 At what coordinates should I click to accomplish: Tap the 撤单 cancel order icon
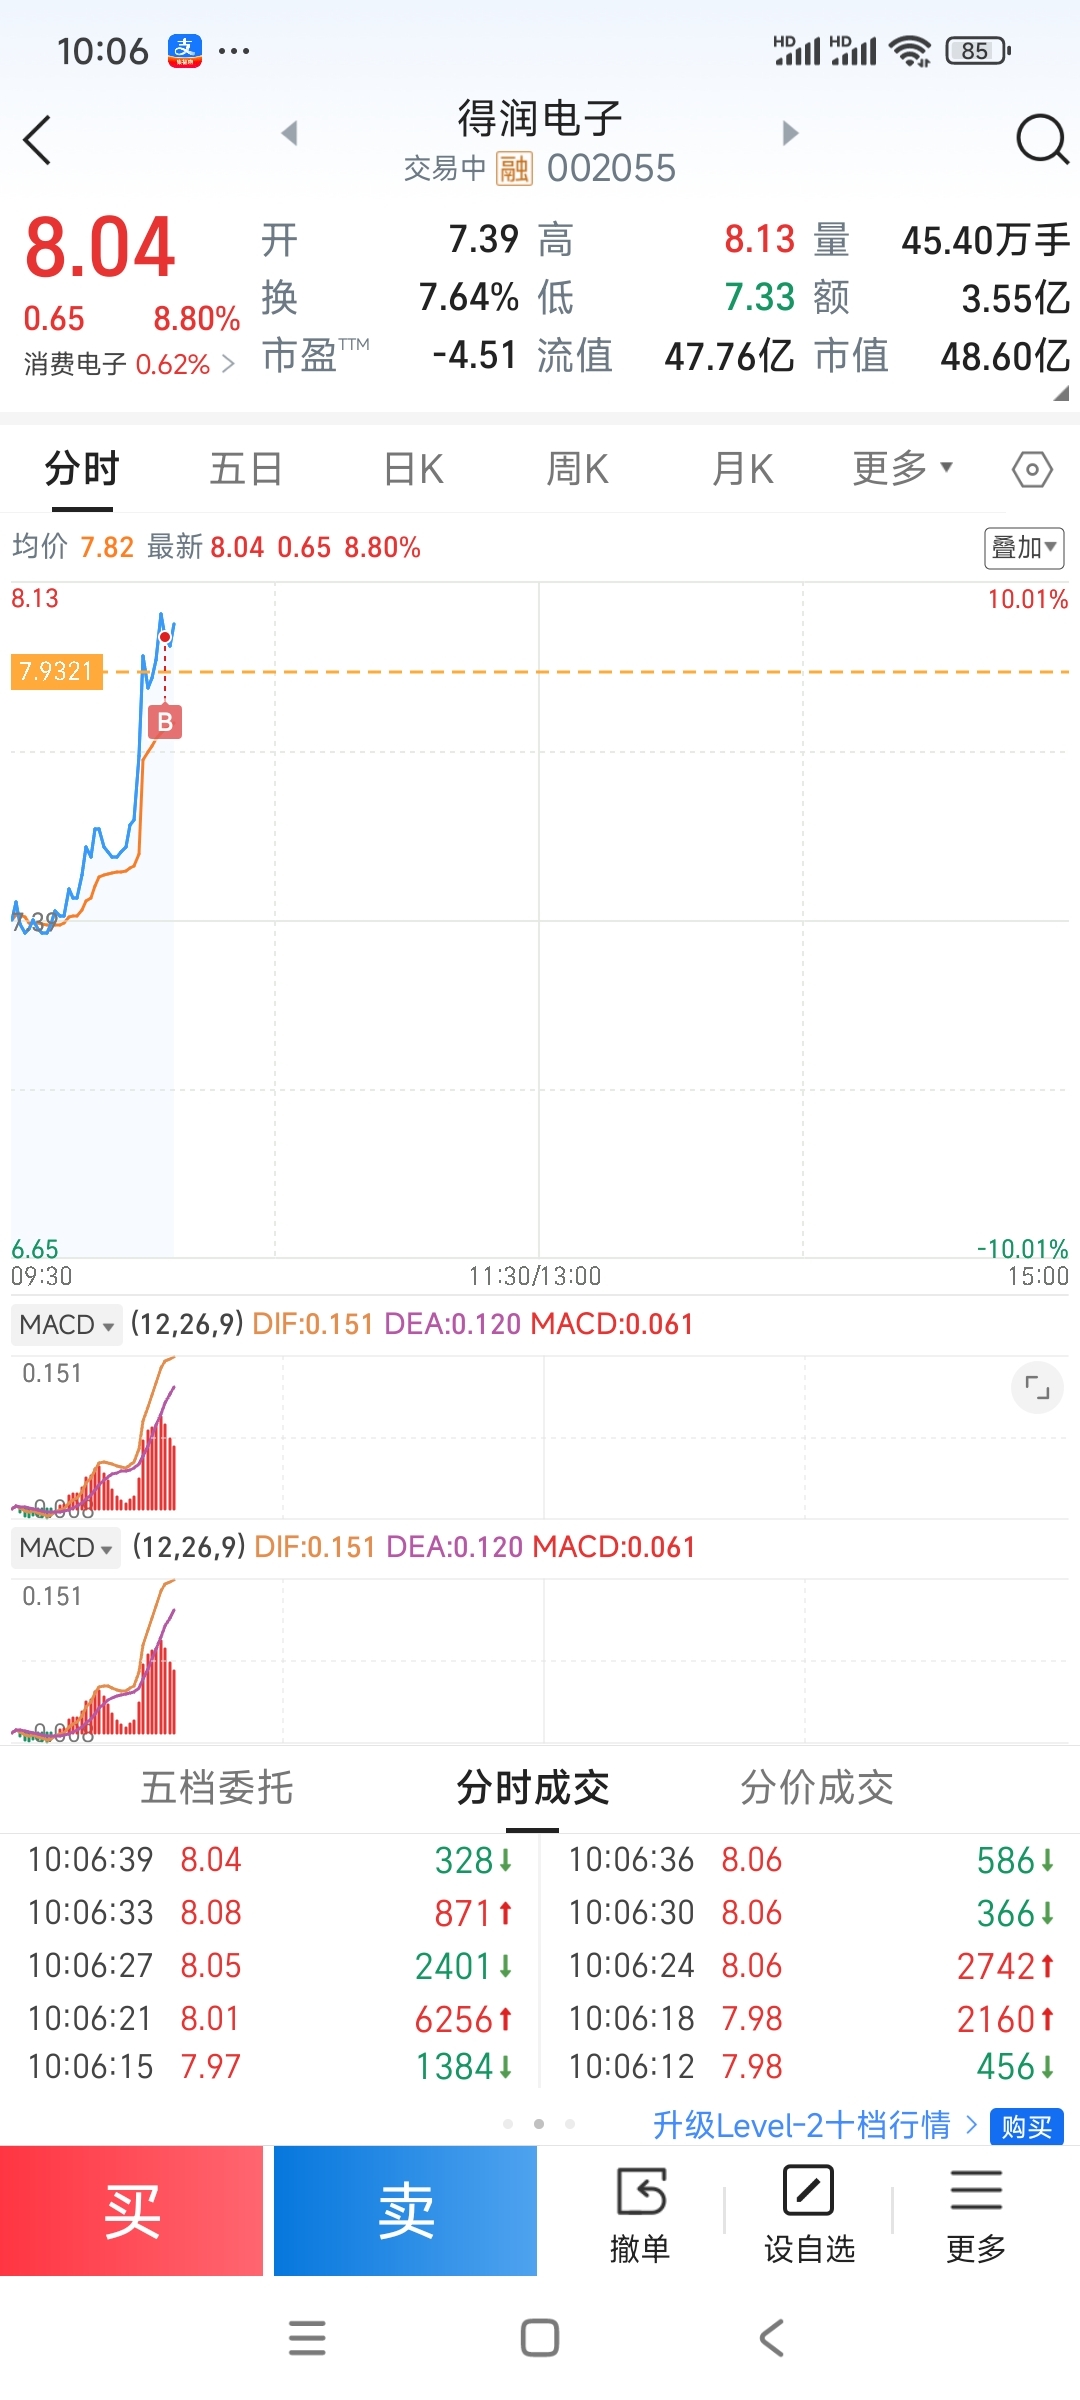click(640, 2215)
